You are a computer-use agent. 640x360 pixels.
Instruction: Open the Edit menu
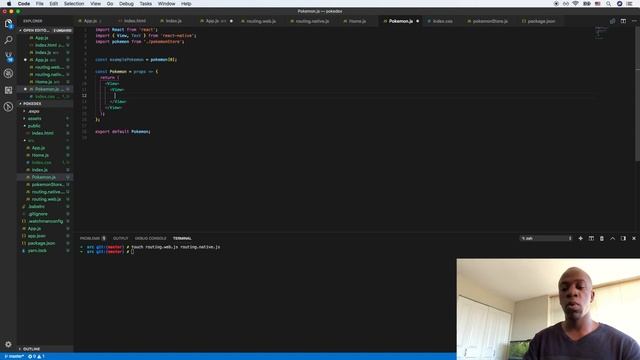pos(53,4)
